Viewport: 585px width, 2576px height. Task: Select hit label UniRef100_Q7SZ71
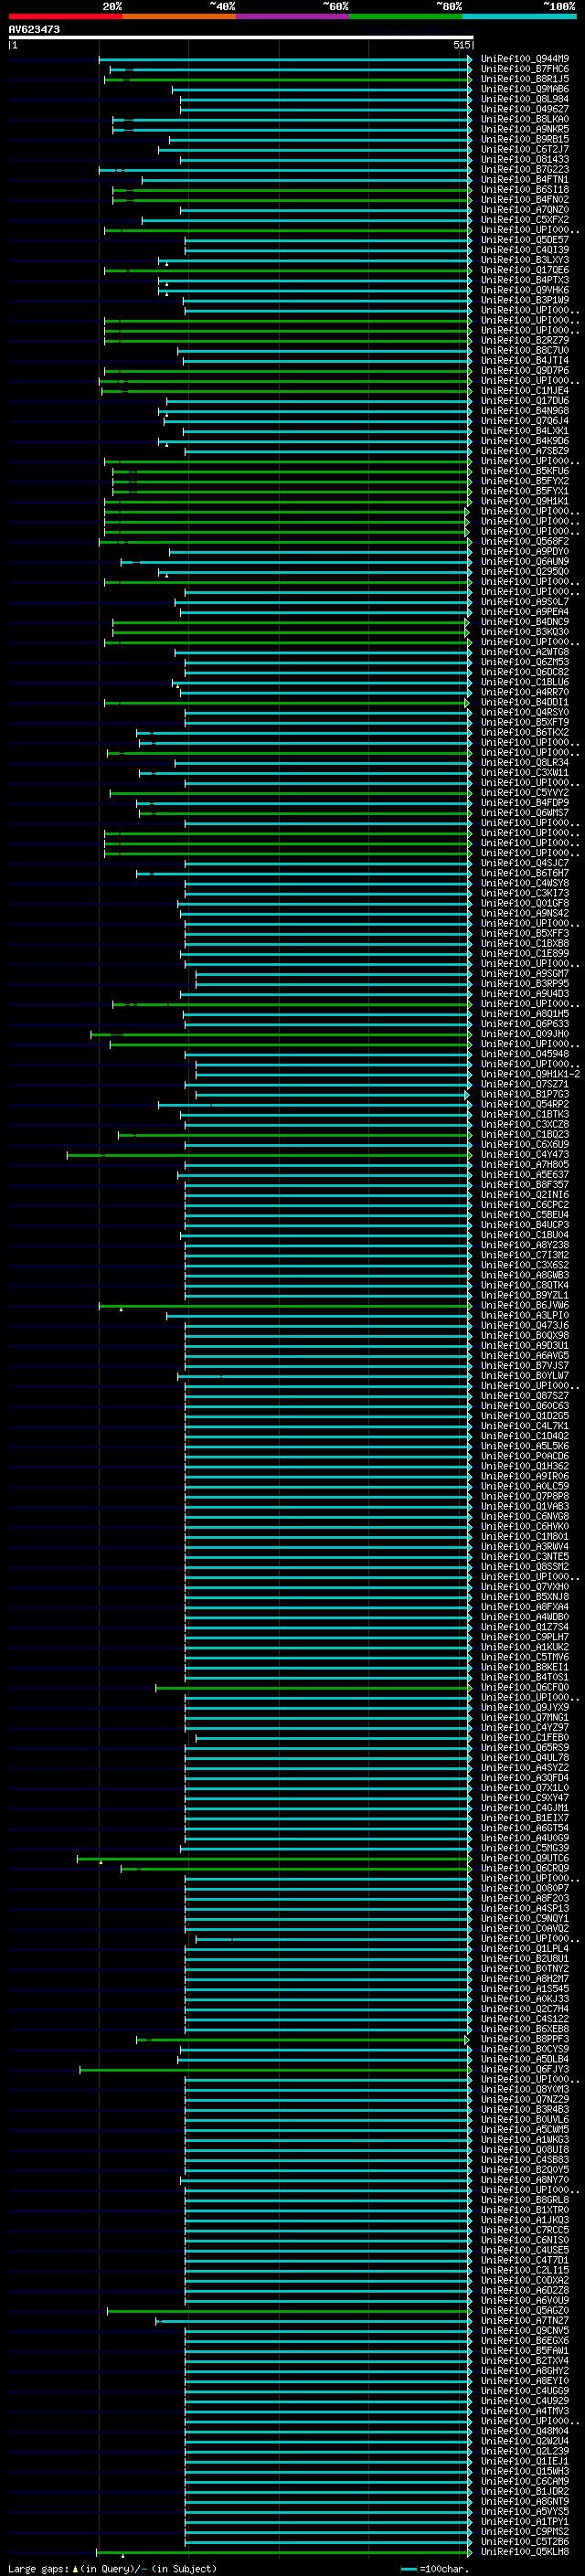tap(525, 1084)
